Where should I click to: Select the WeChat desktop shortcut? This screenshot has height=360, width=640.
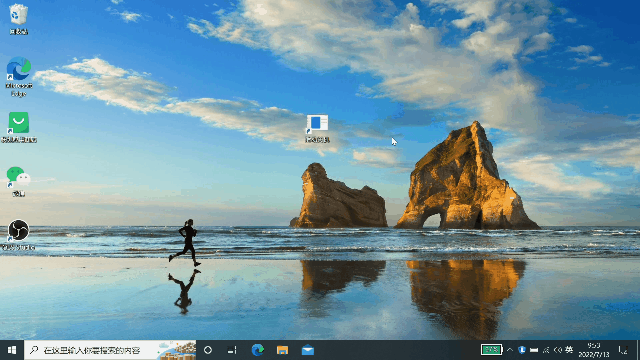click(x=18, y=181)
